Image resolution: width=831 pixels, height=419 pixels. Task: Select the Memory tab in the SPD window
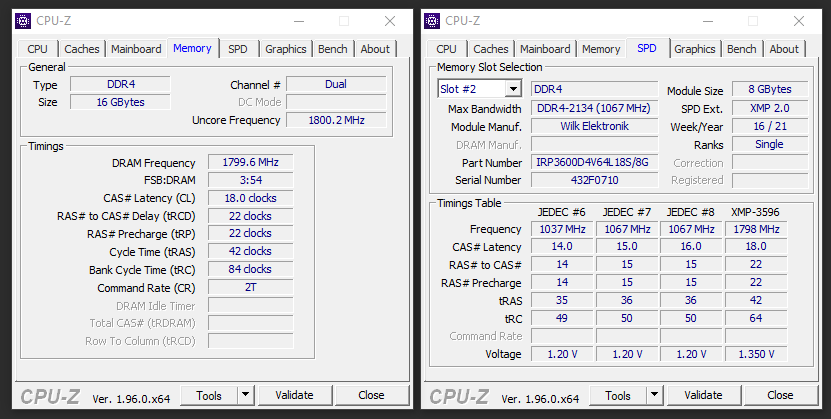tap(601, 49)
